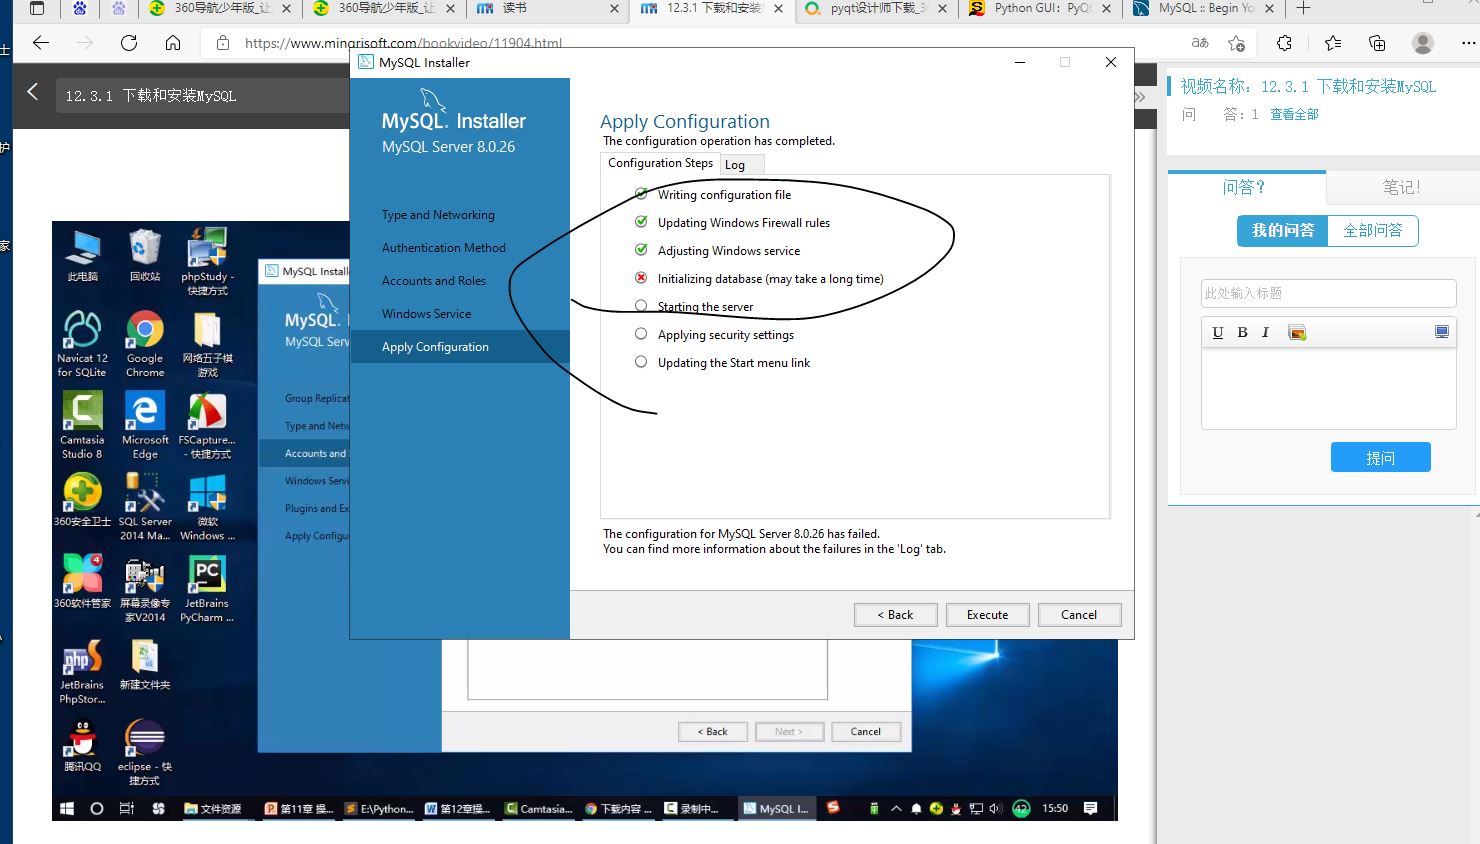Screen dimensions: 1480x844
Task: Click the browser back arrow
Action: click(41, 43)
